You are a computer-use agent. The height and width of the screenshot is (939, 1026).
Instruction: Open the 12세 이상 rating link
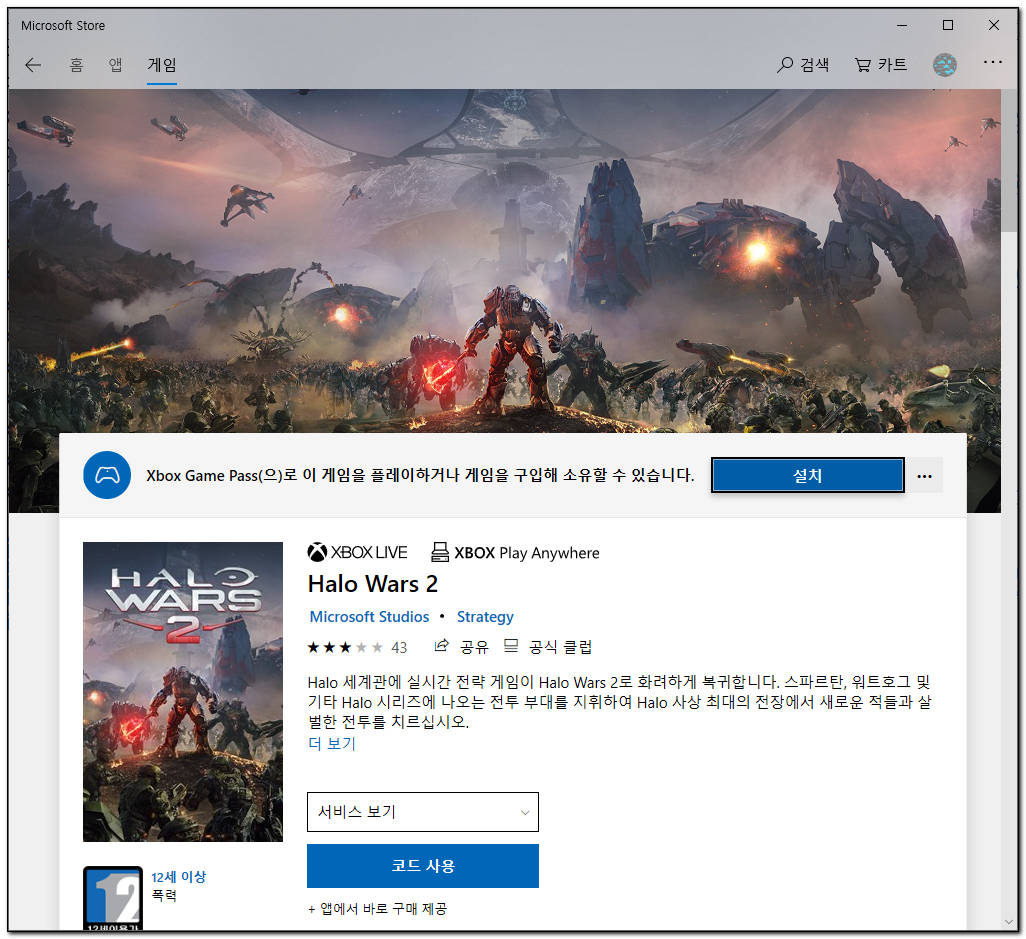point(178,876)
